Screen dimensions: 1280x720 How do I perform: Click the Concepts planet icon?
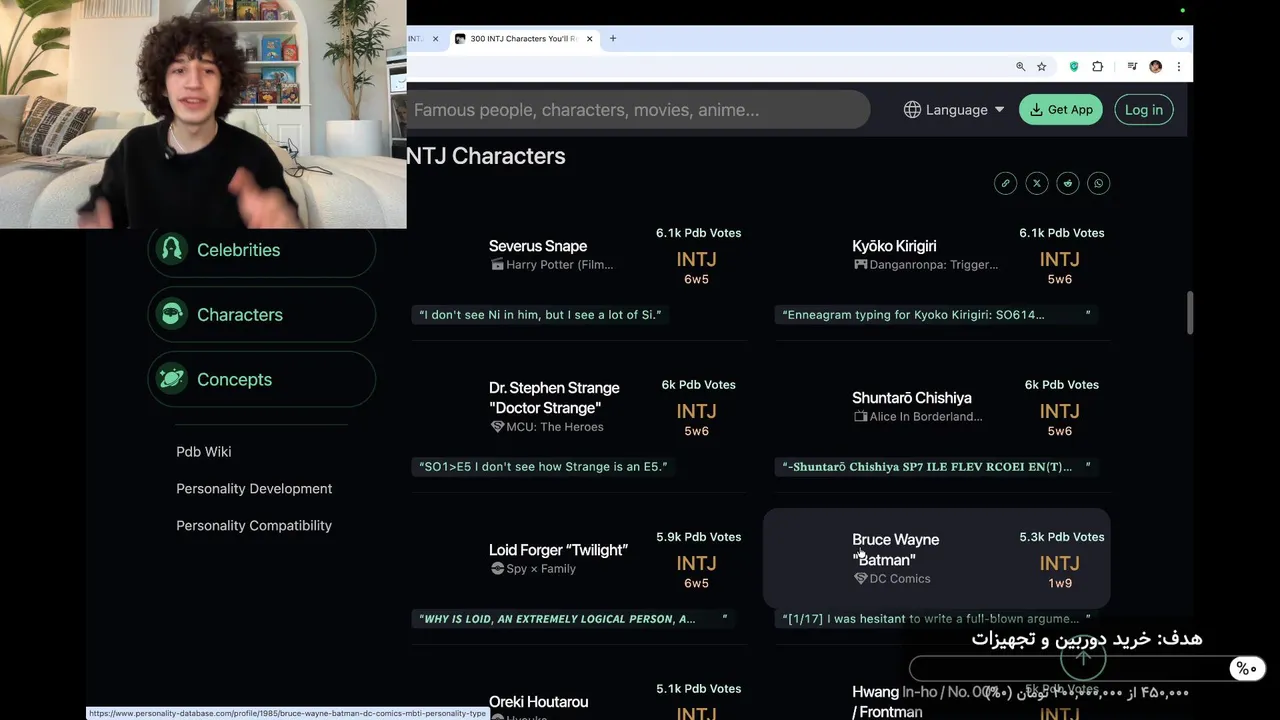172,379
